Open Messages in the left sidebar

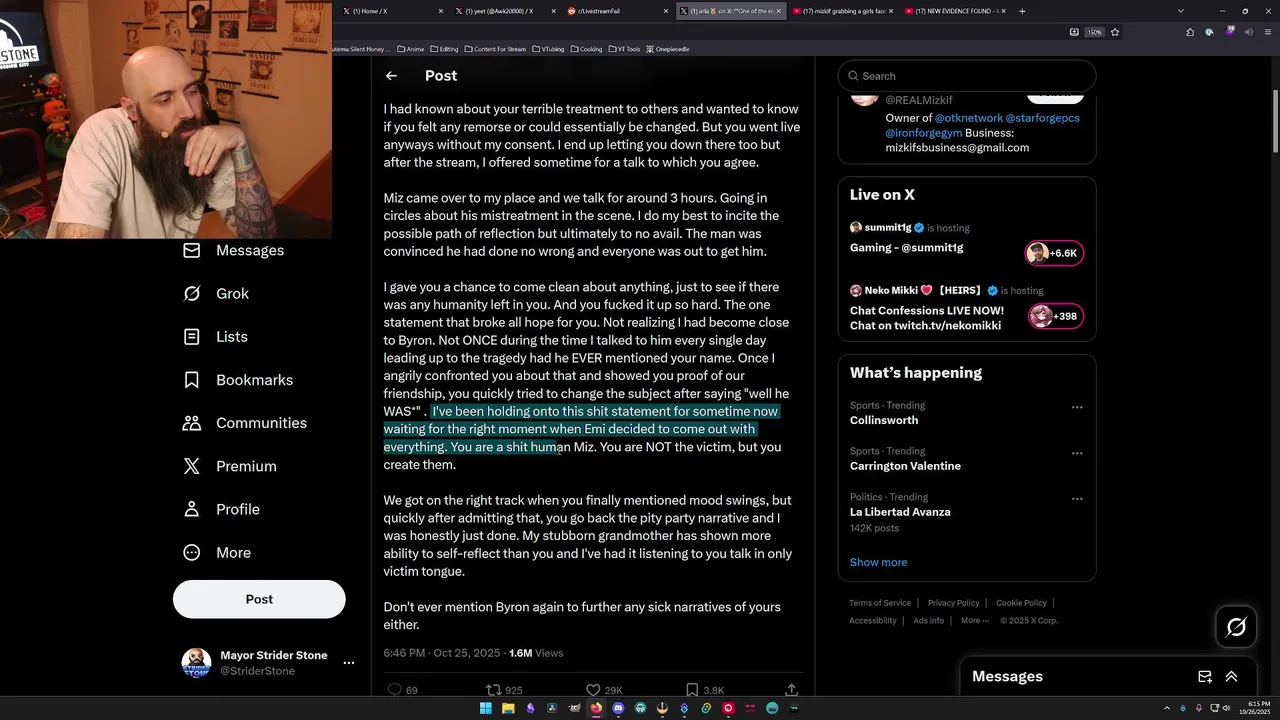point(233,251)
